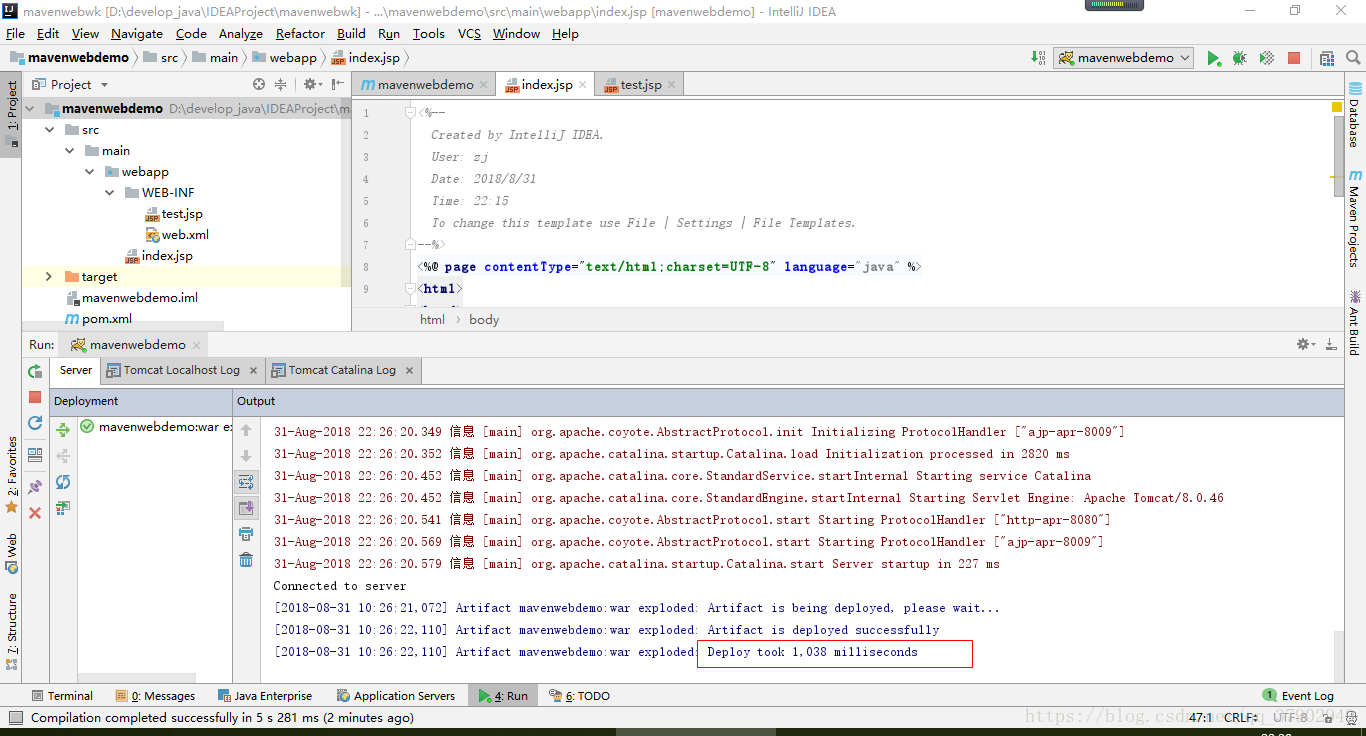Close Run tab with red X icon

click(35, 512)
